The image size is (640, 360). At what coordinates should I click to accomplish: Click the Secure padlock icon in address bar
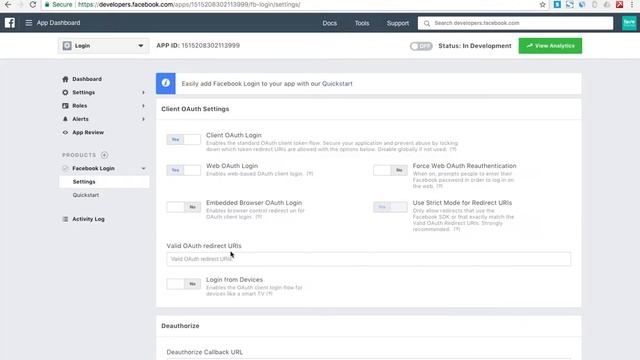tap(47, 4)
